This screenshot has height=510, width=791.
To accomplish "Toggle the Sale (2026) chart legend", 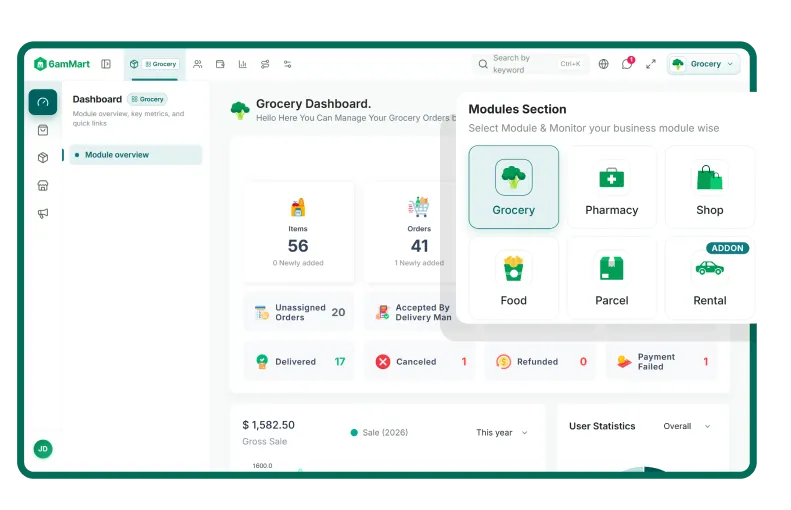I will 379,433.
